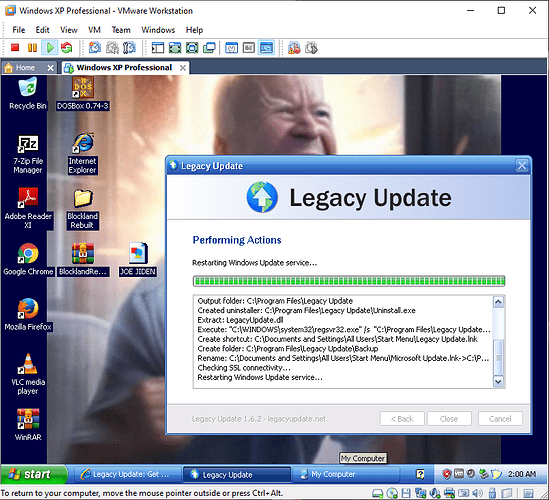Open the Windows menu
Image resolution: width=549 pixels, height=500 pixels.
[158, 30]
